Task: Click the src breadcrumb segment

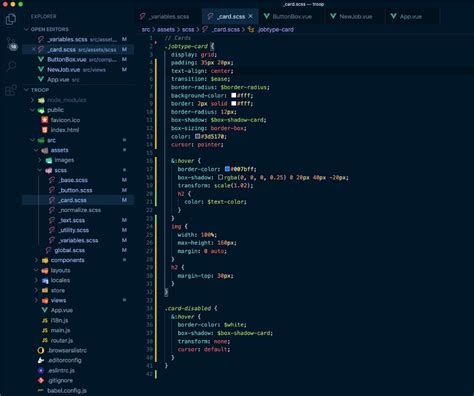Action: pos(146,29)
